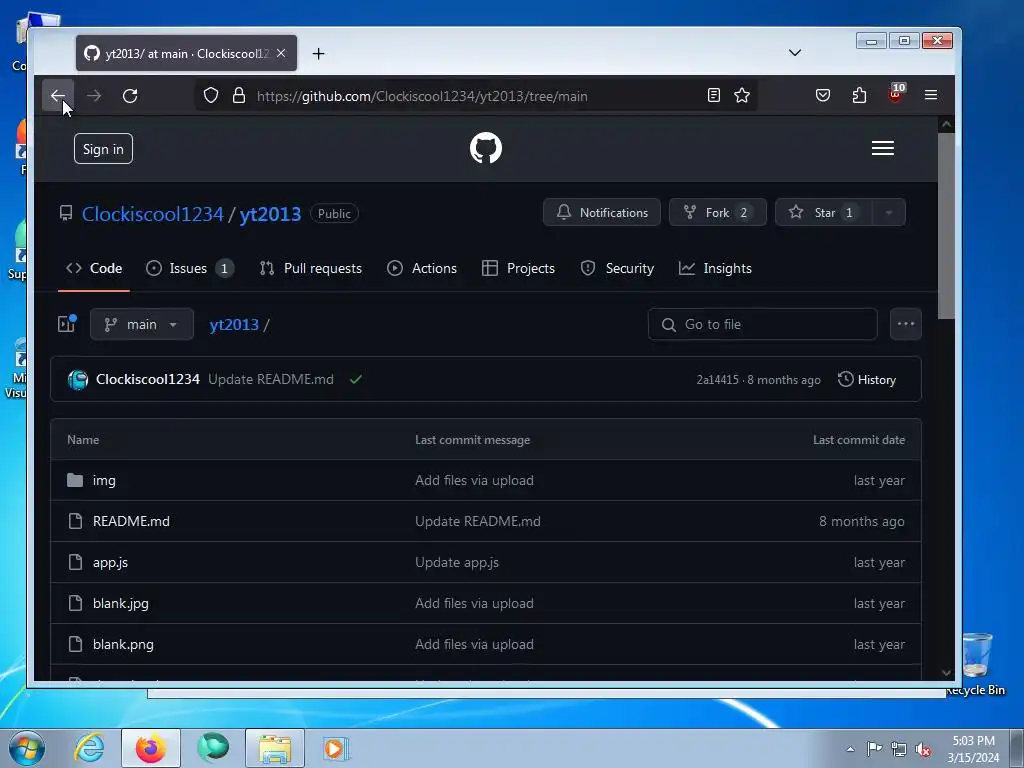Click the padlock site info icon
This screenshot has height=768, width=1024.
(x=239, y=95)
